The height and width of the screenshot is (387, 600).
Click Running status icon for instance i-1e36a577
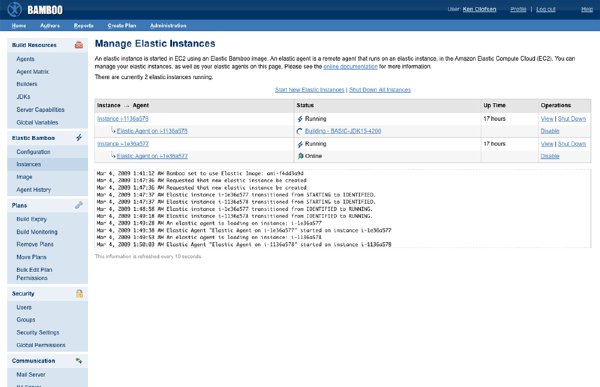click(300, 144)
